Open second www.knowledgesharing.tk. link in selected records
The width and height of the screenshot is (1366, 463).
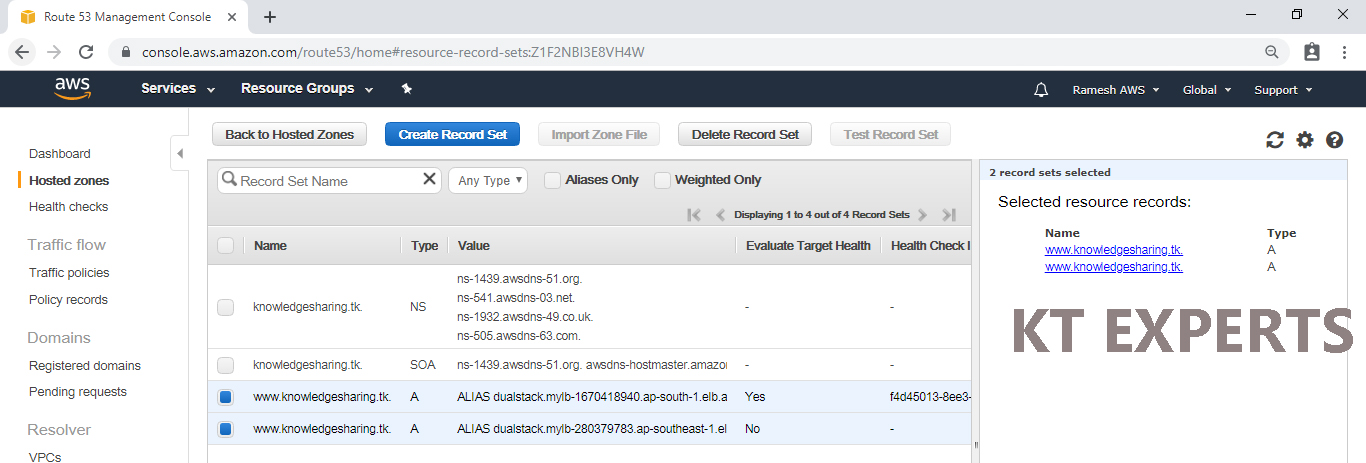pyautogui.click(x=1114, y=267)
